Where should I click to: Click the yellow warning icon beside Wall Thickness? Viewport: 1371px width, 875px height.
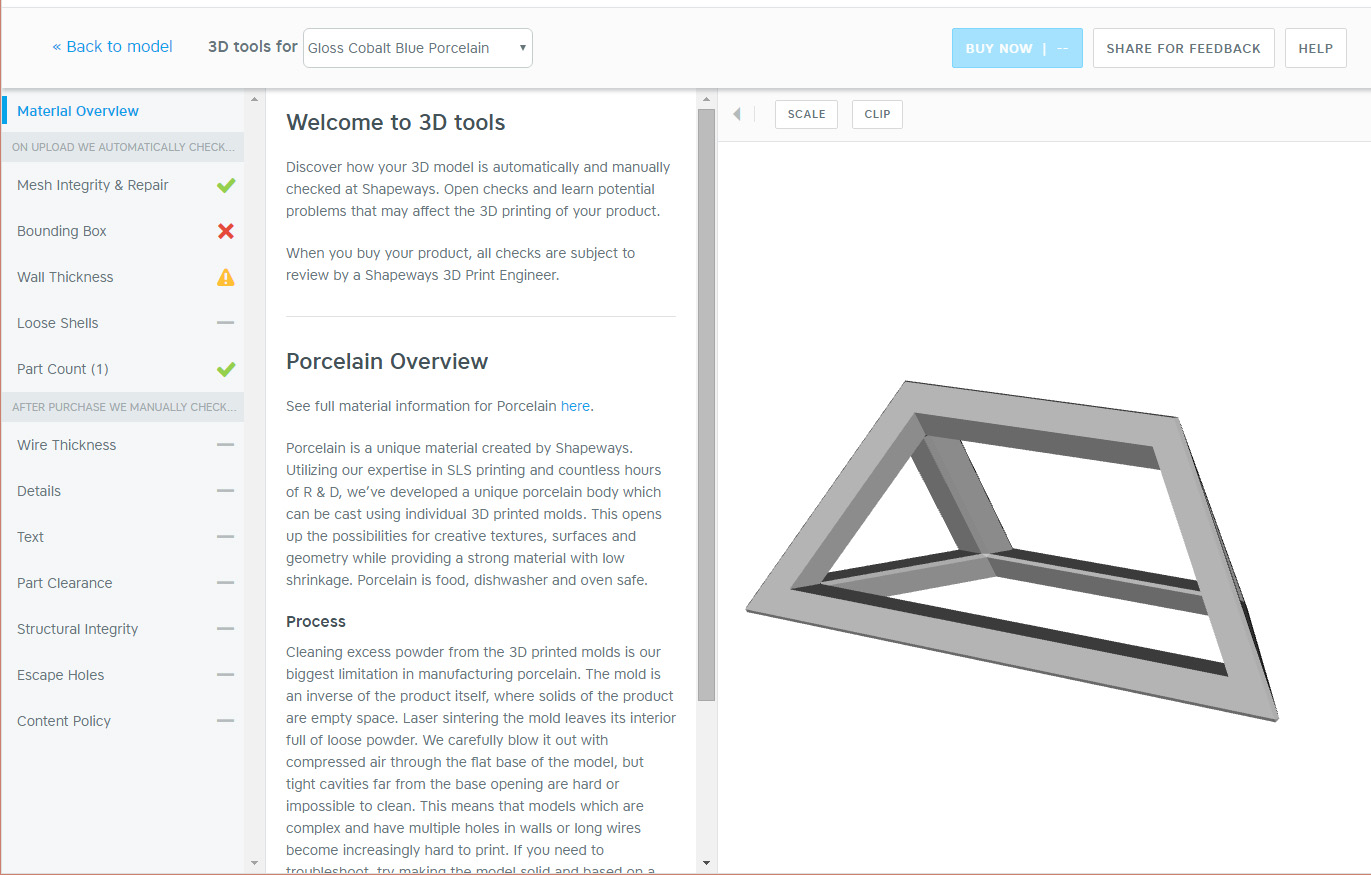pos(226,277)
